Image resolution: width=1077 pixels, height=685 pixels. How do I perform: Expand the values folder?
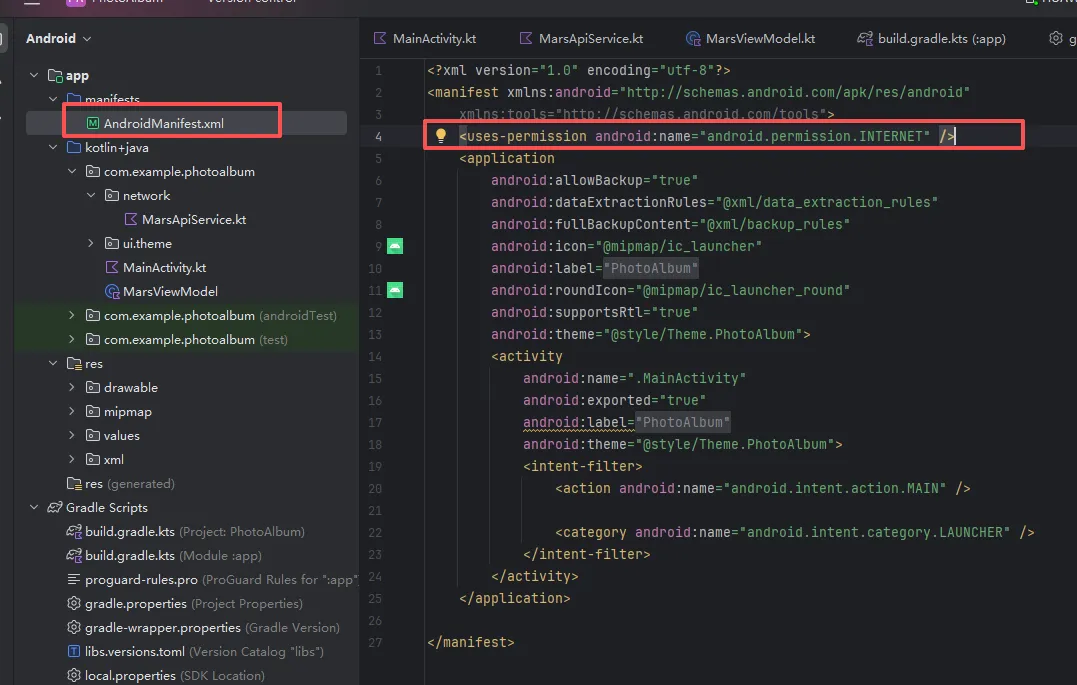coord(72,436)
